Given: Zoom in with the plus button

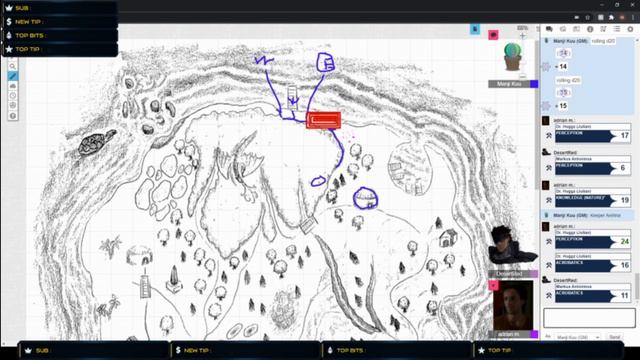Looking at the screenshot, I should [x=522, y=36].
